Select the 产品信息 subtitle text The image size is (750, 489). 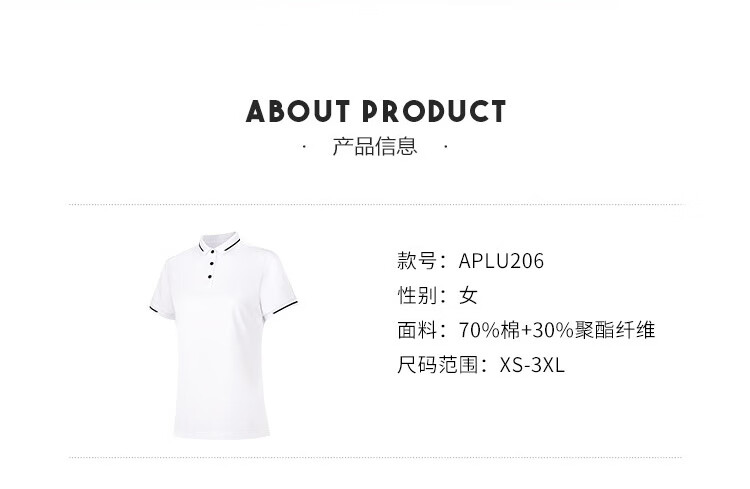pos(375,146)
